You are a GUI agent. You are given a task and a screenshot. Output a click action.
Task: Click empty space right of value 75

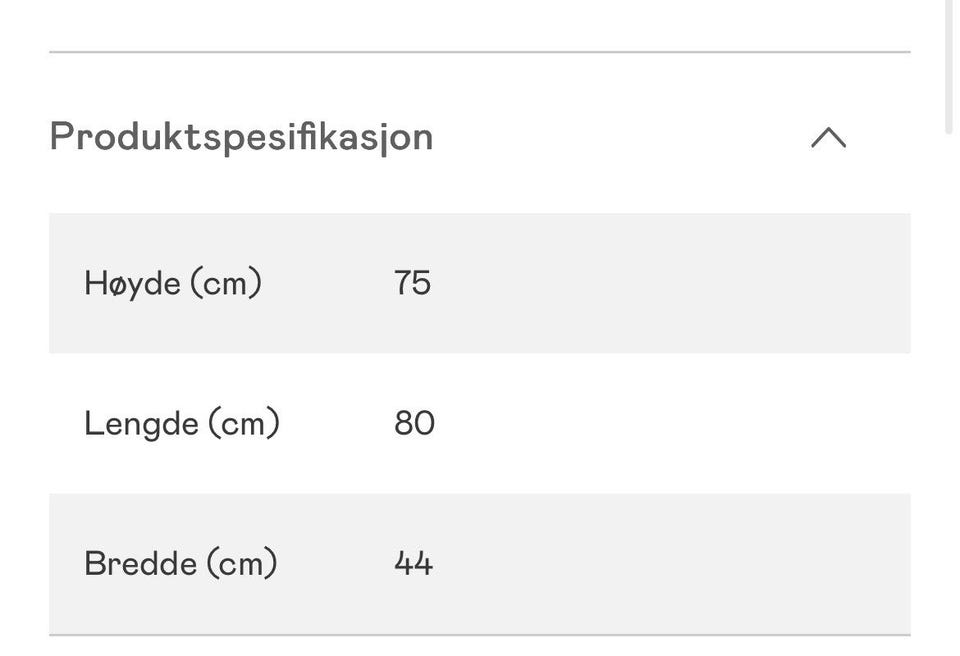pyautogui.click(x=670, y=283)
